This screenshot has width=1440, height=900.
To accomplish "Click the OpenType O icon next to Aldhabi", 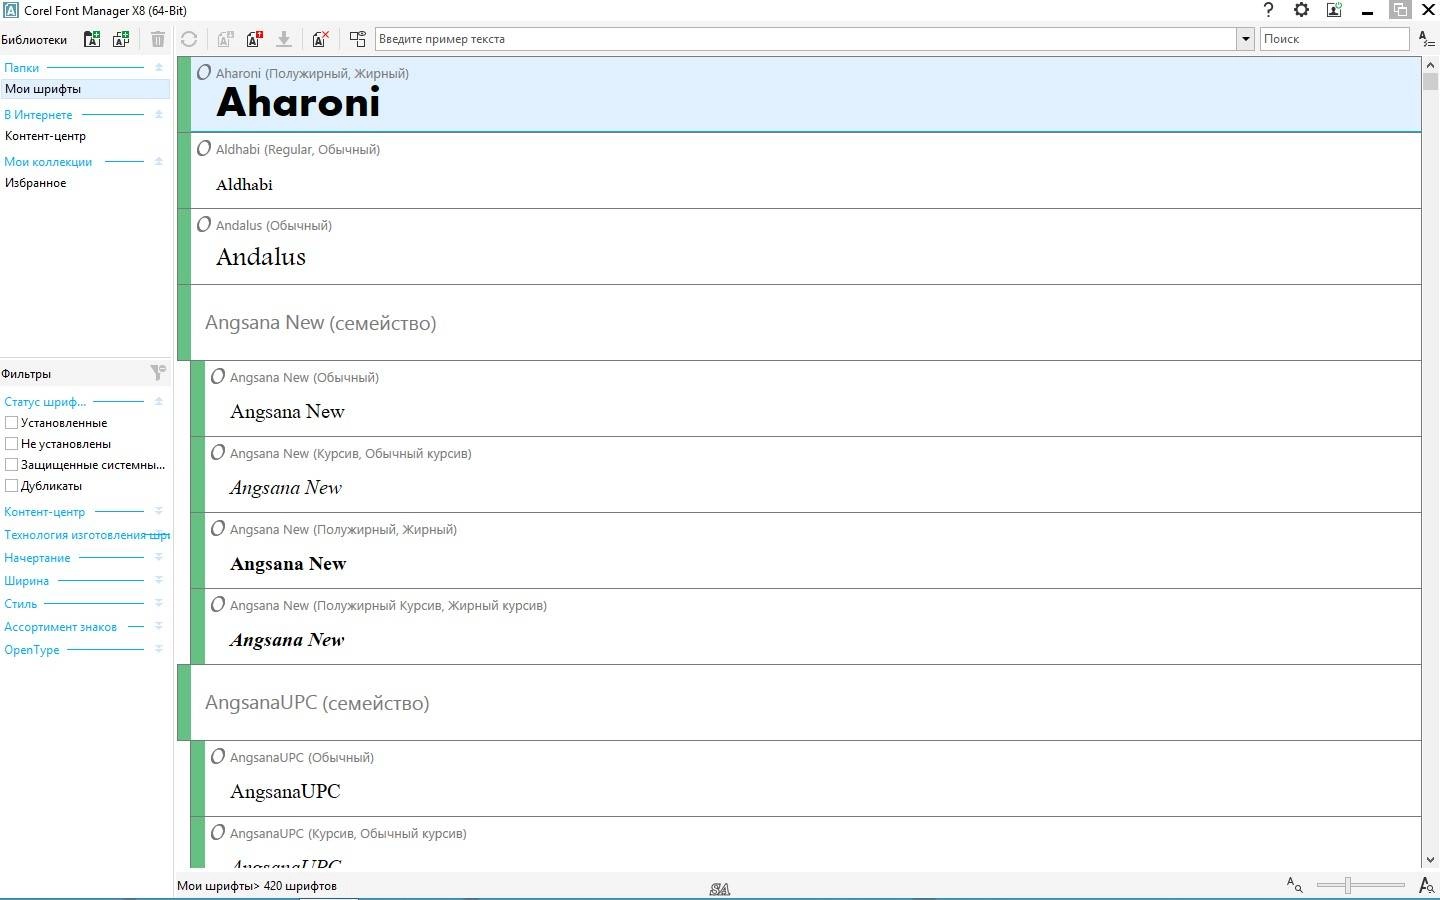I will tap(204, 148).
